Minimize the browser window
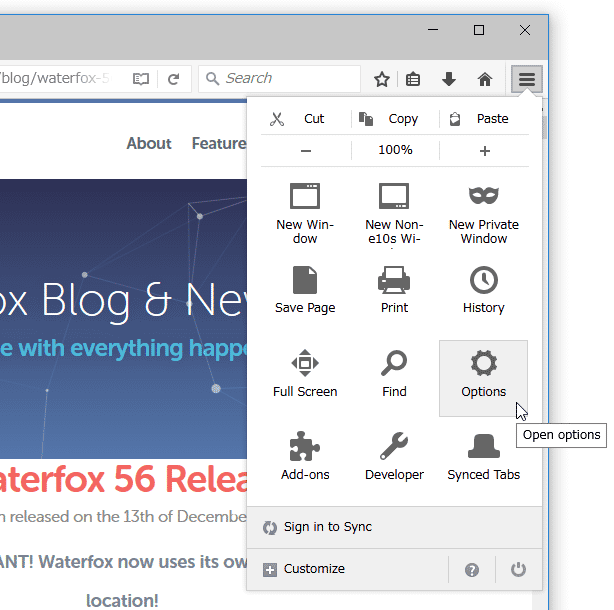 click(433, 30)
